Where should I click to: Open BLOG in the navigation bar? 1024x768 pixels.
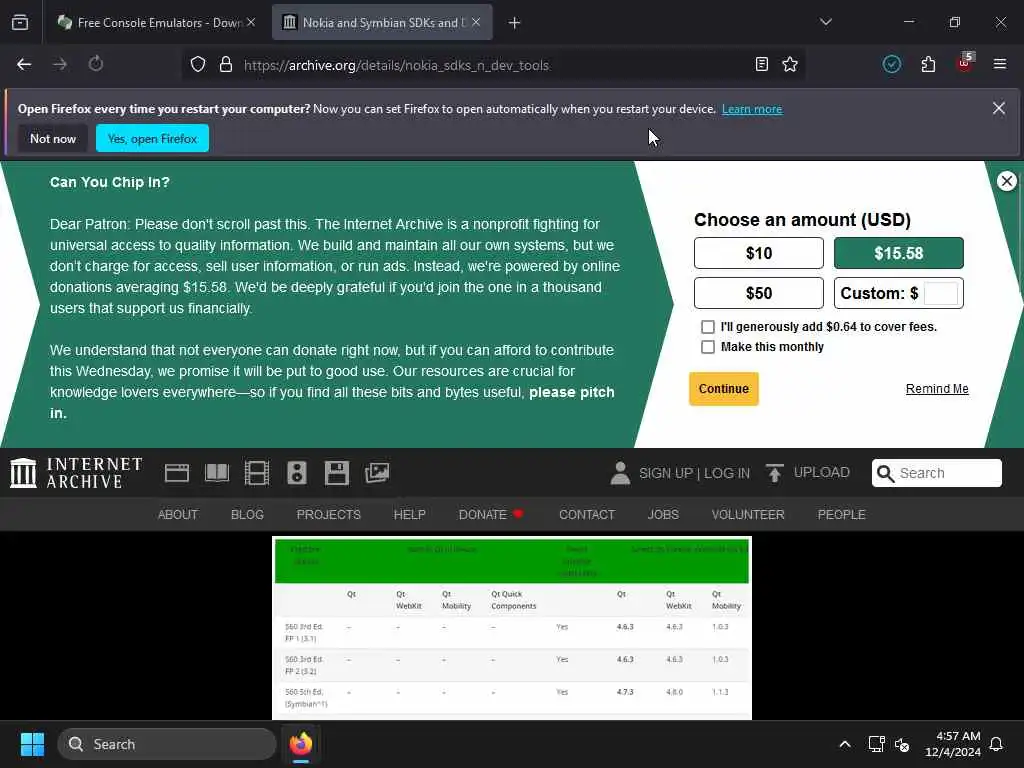[x=248, y=515]
